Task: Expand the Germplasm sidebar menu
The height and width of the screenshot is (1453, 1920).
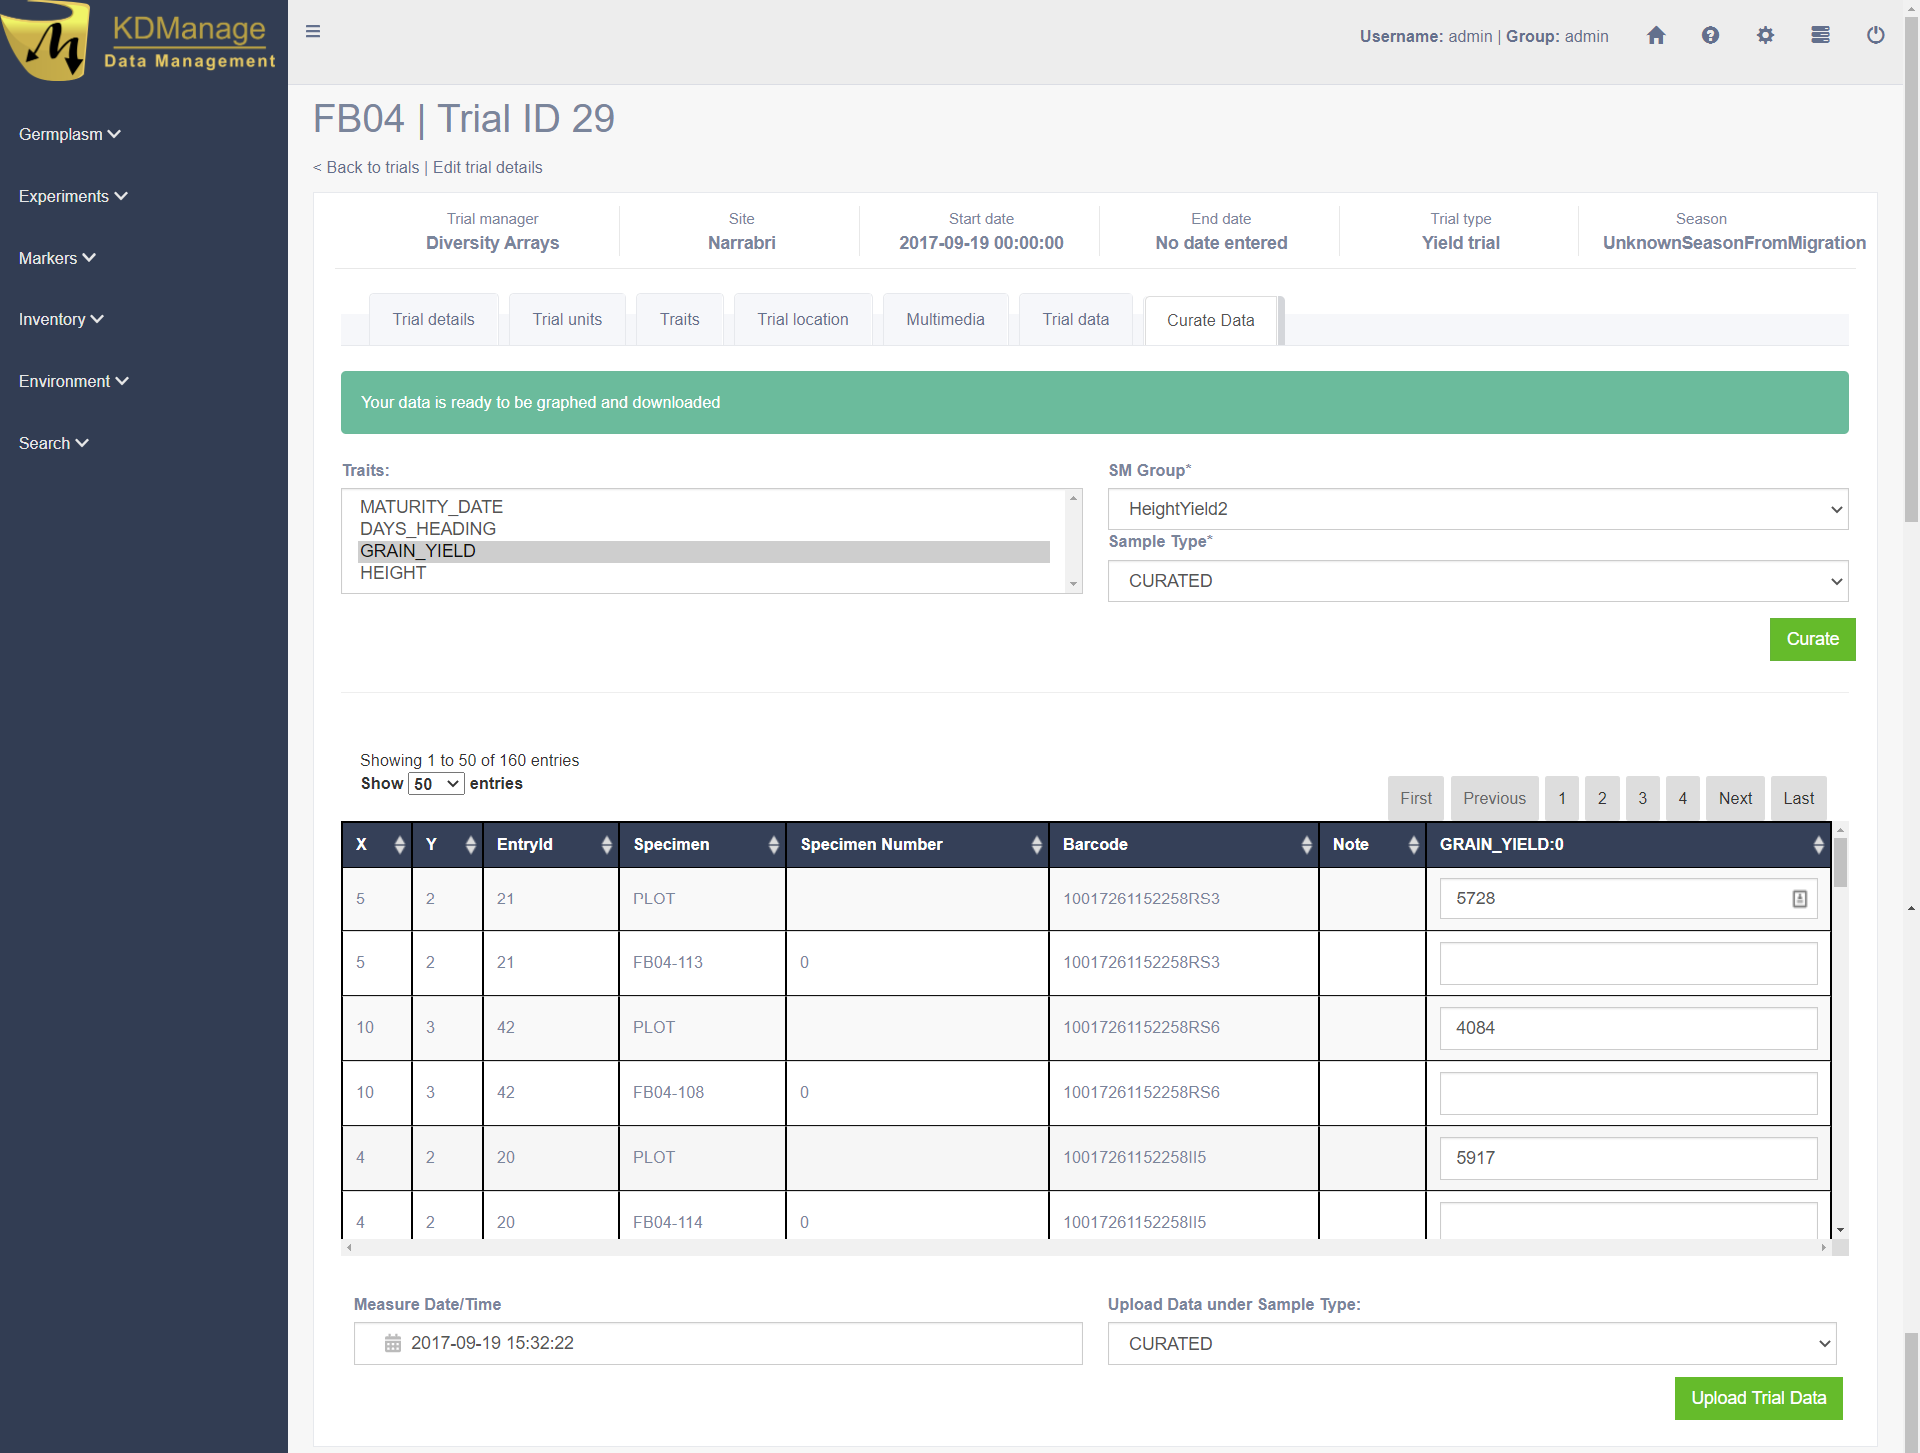Action: [x=69, y=134]
